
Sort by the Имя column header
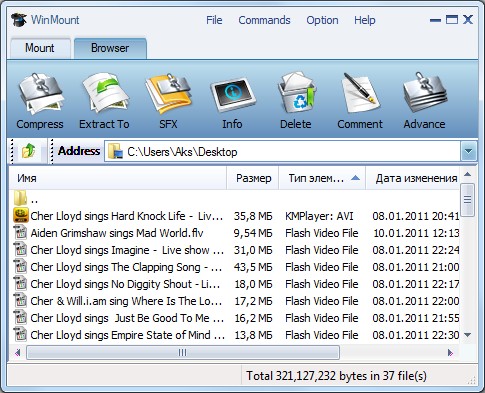pyautogui.click(x=118, y=178)
